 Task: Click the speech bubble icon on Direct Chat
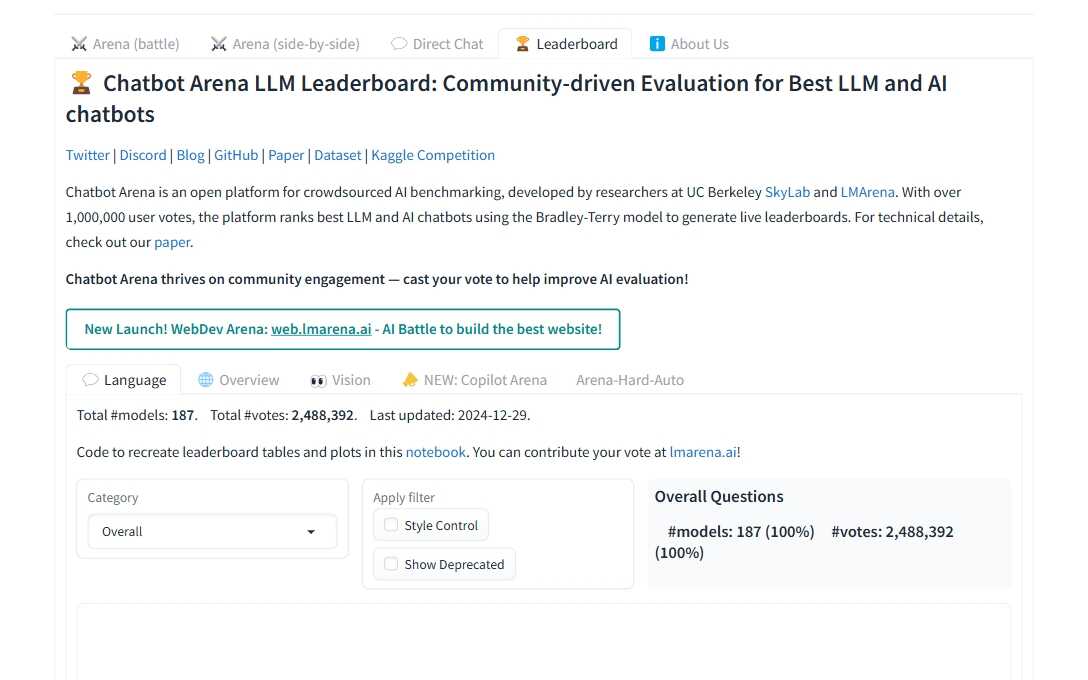(x=399, y=44)
